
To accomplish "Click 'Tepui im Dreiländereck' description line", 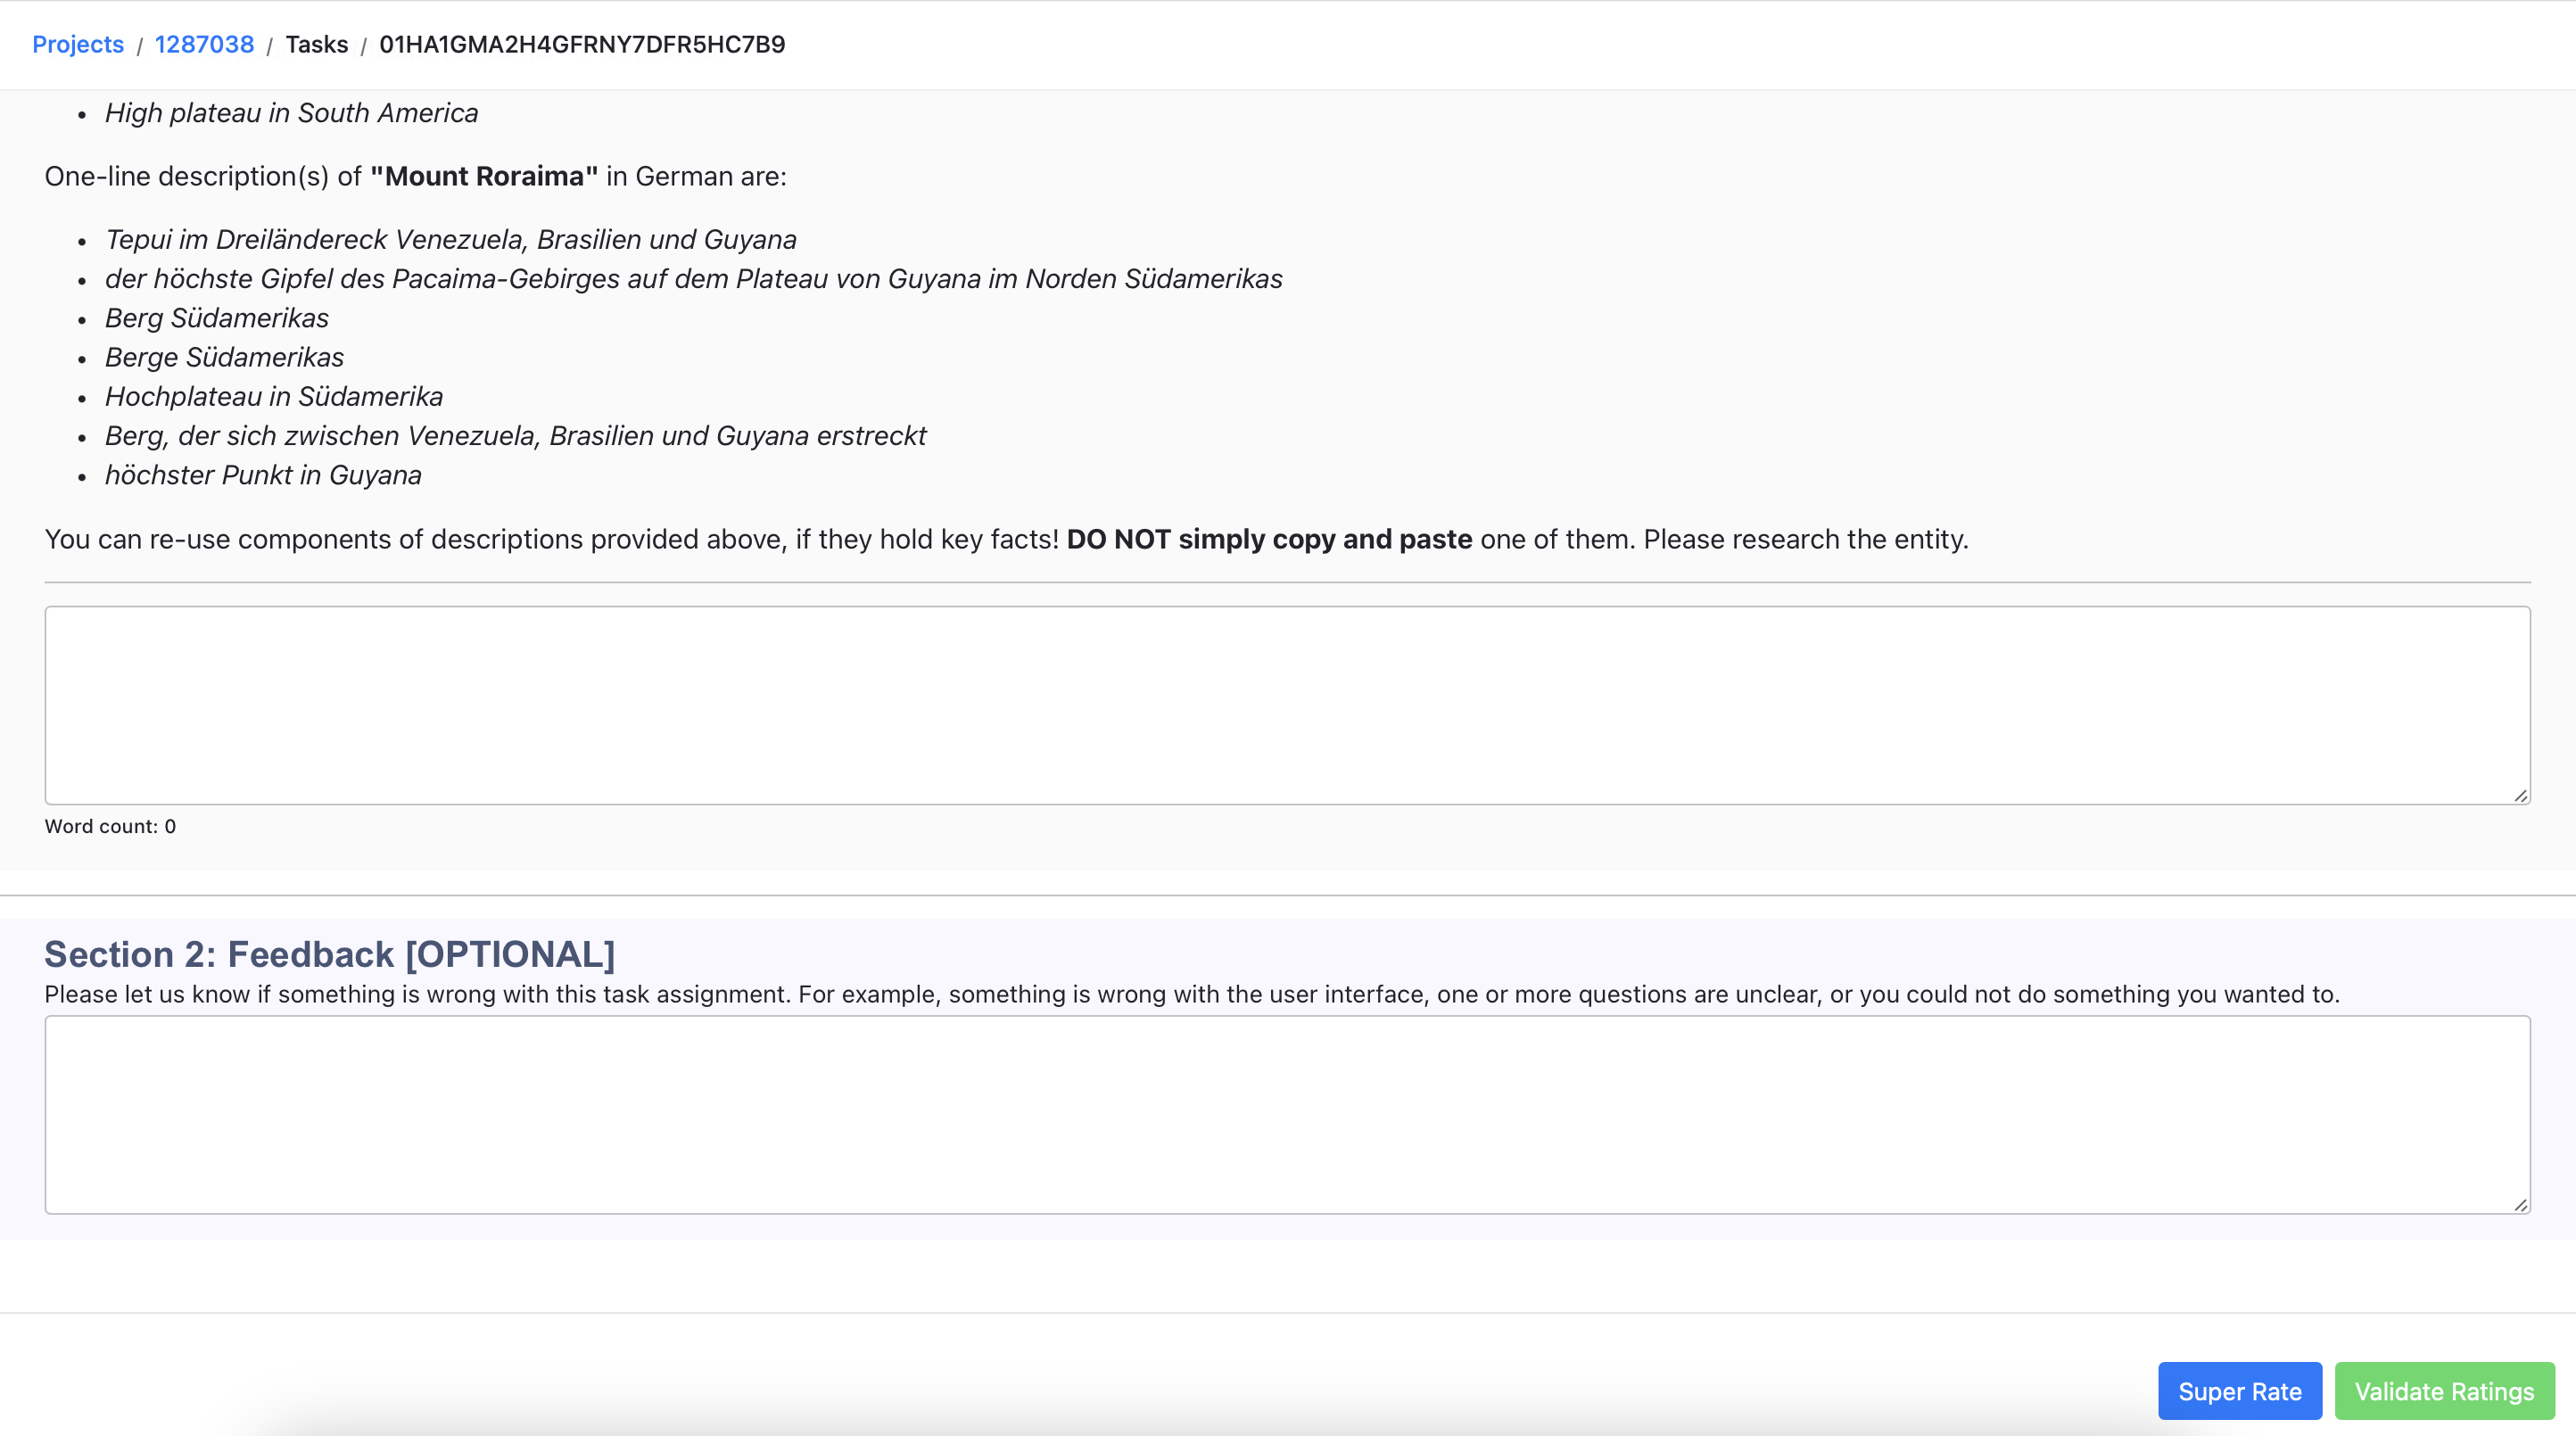I will [450, 240].
